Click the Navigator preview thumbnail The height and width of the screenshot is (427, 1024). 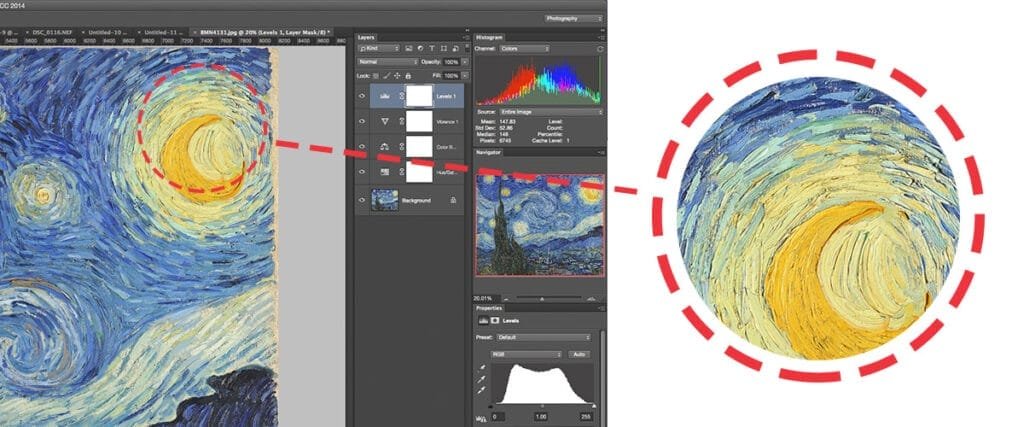(539, 226)
